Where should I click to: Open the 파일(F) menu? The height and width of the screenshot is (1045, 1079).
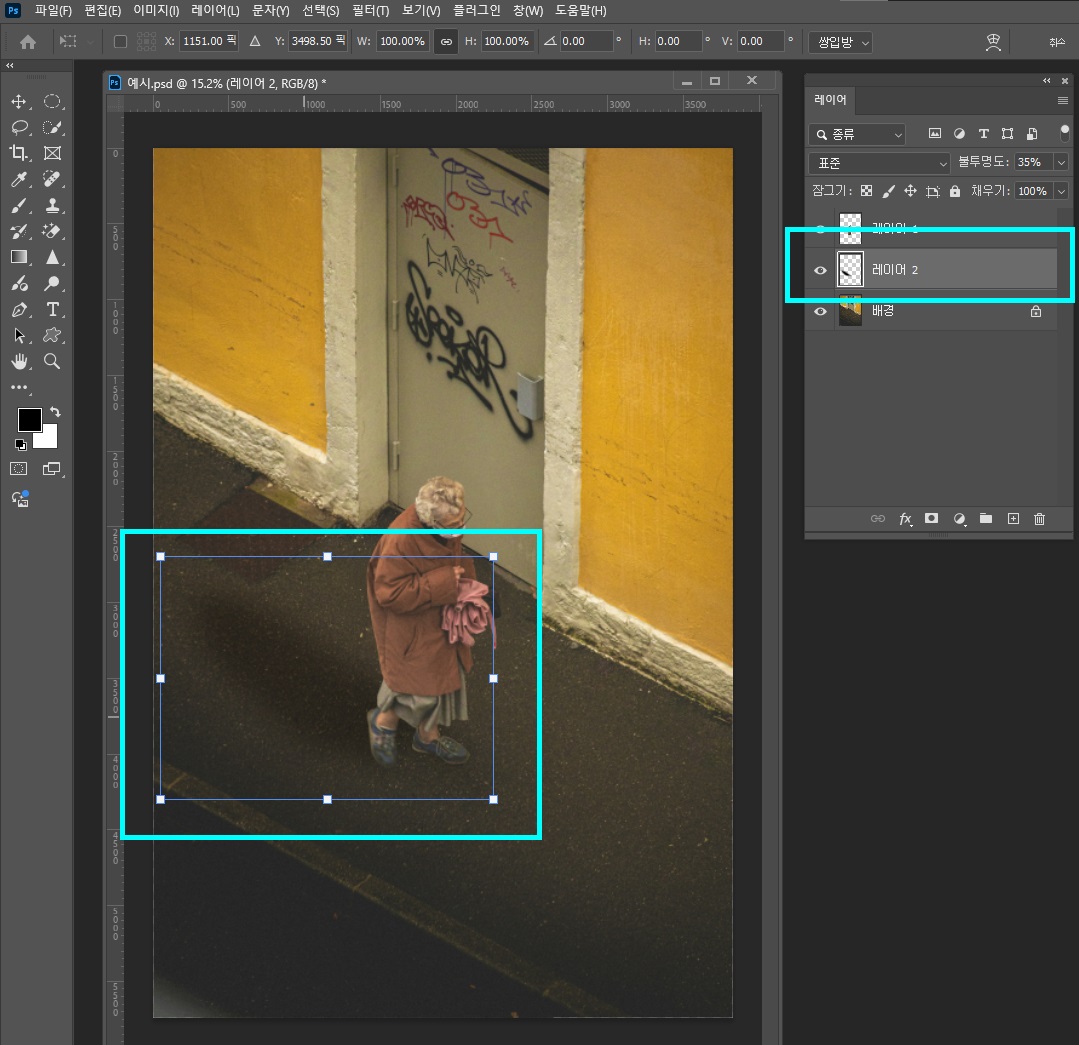53,10
